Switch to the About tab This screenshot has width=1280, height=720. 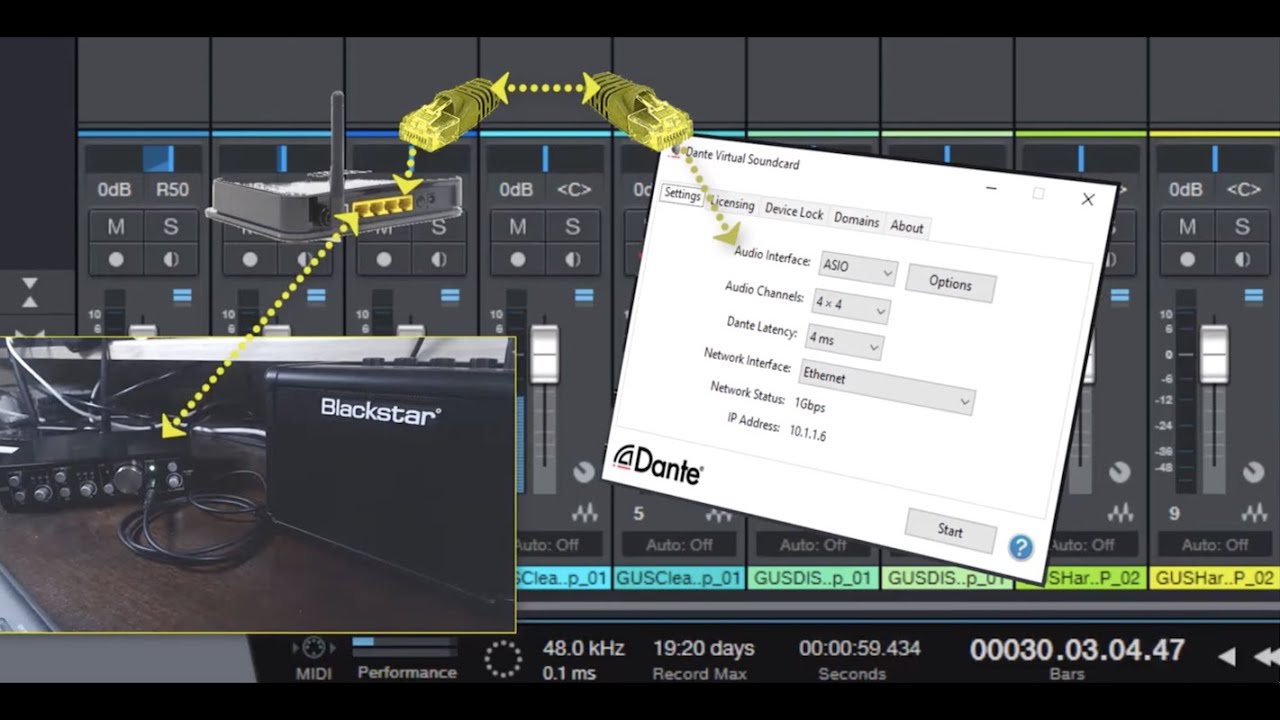tap(907, 227)
